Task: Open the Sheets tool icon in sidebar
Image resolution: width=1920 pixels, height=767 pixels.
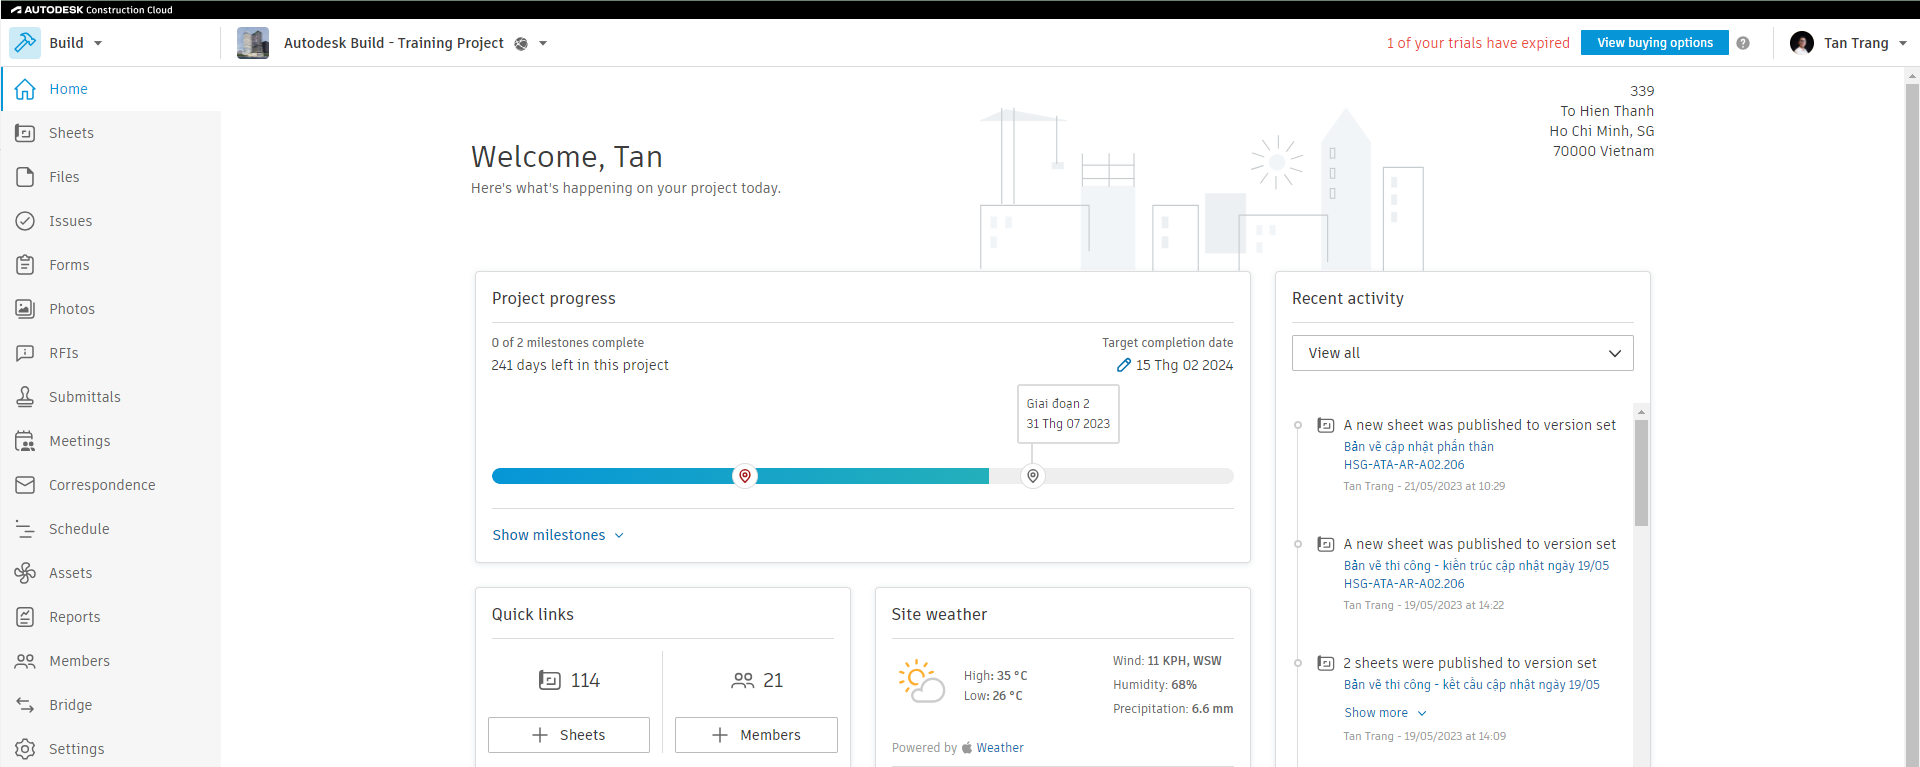Action: pos(25,133)
